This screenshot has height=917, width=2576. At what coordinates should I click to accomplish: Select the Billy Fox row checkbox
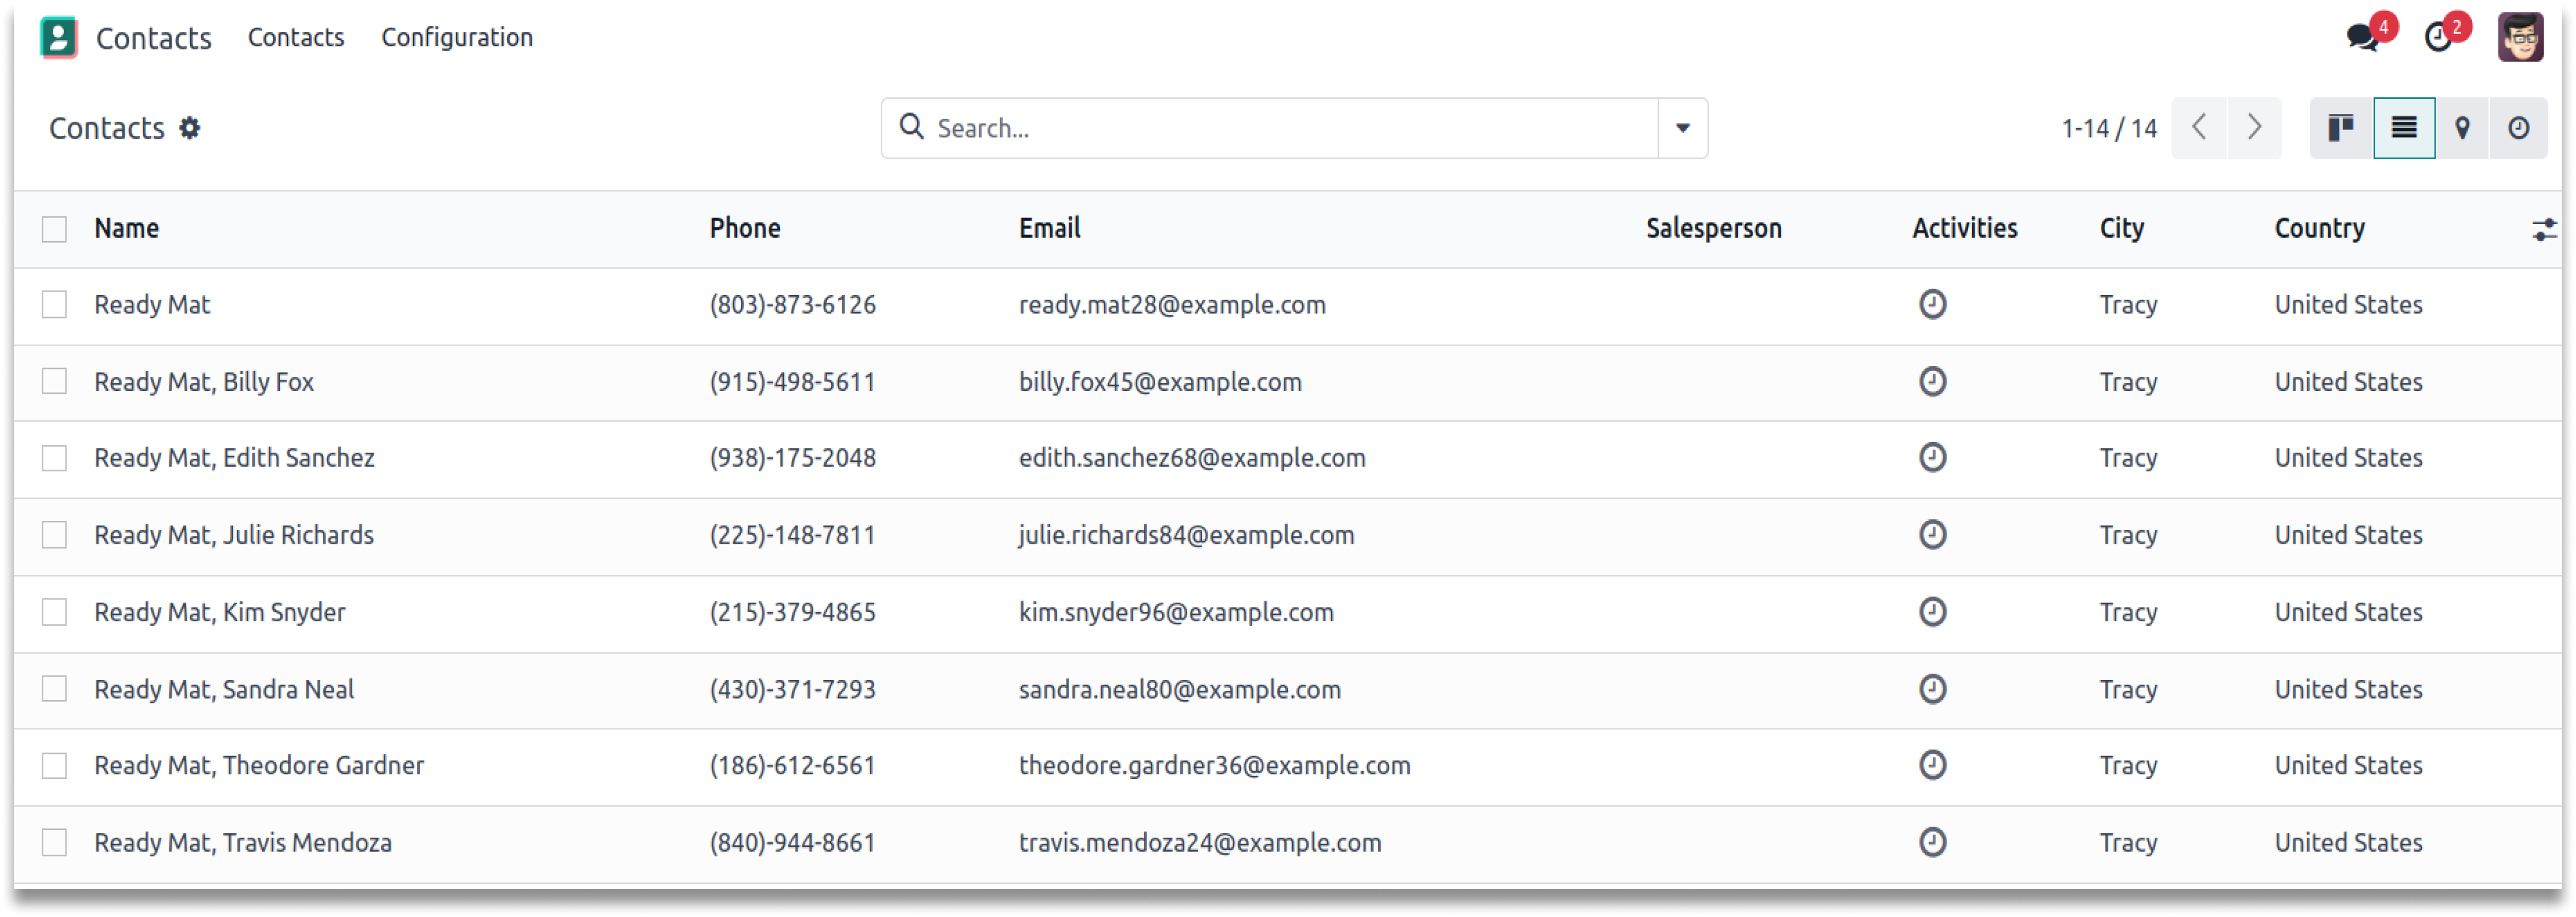coord(54,382)
